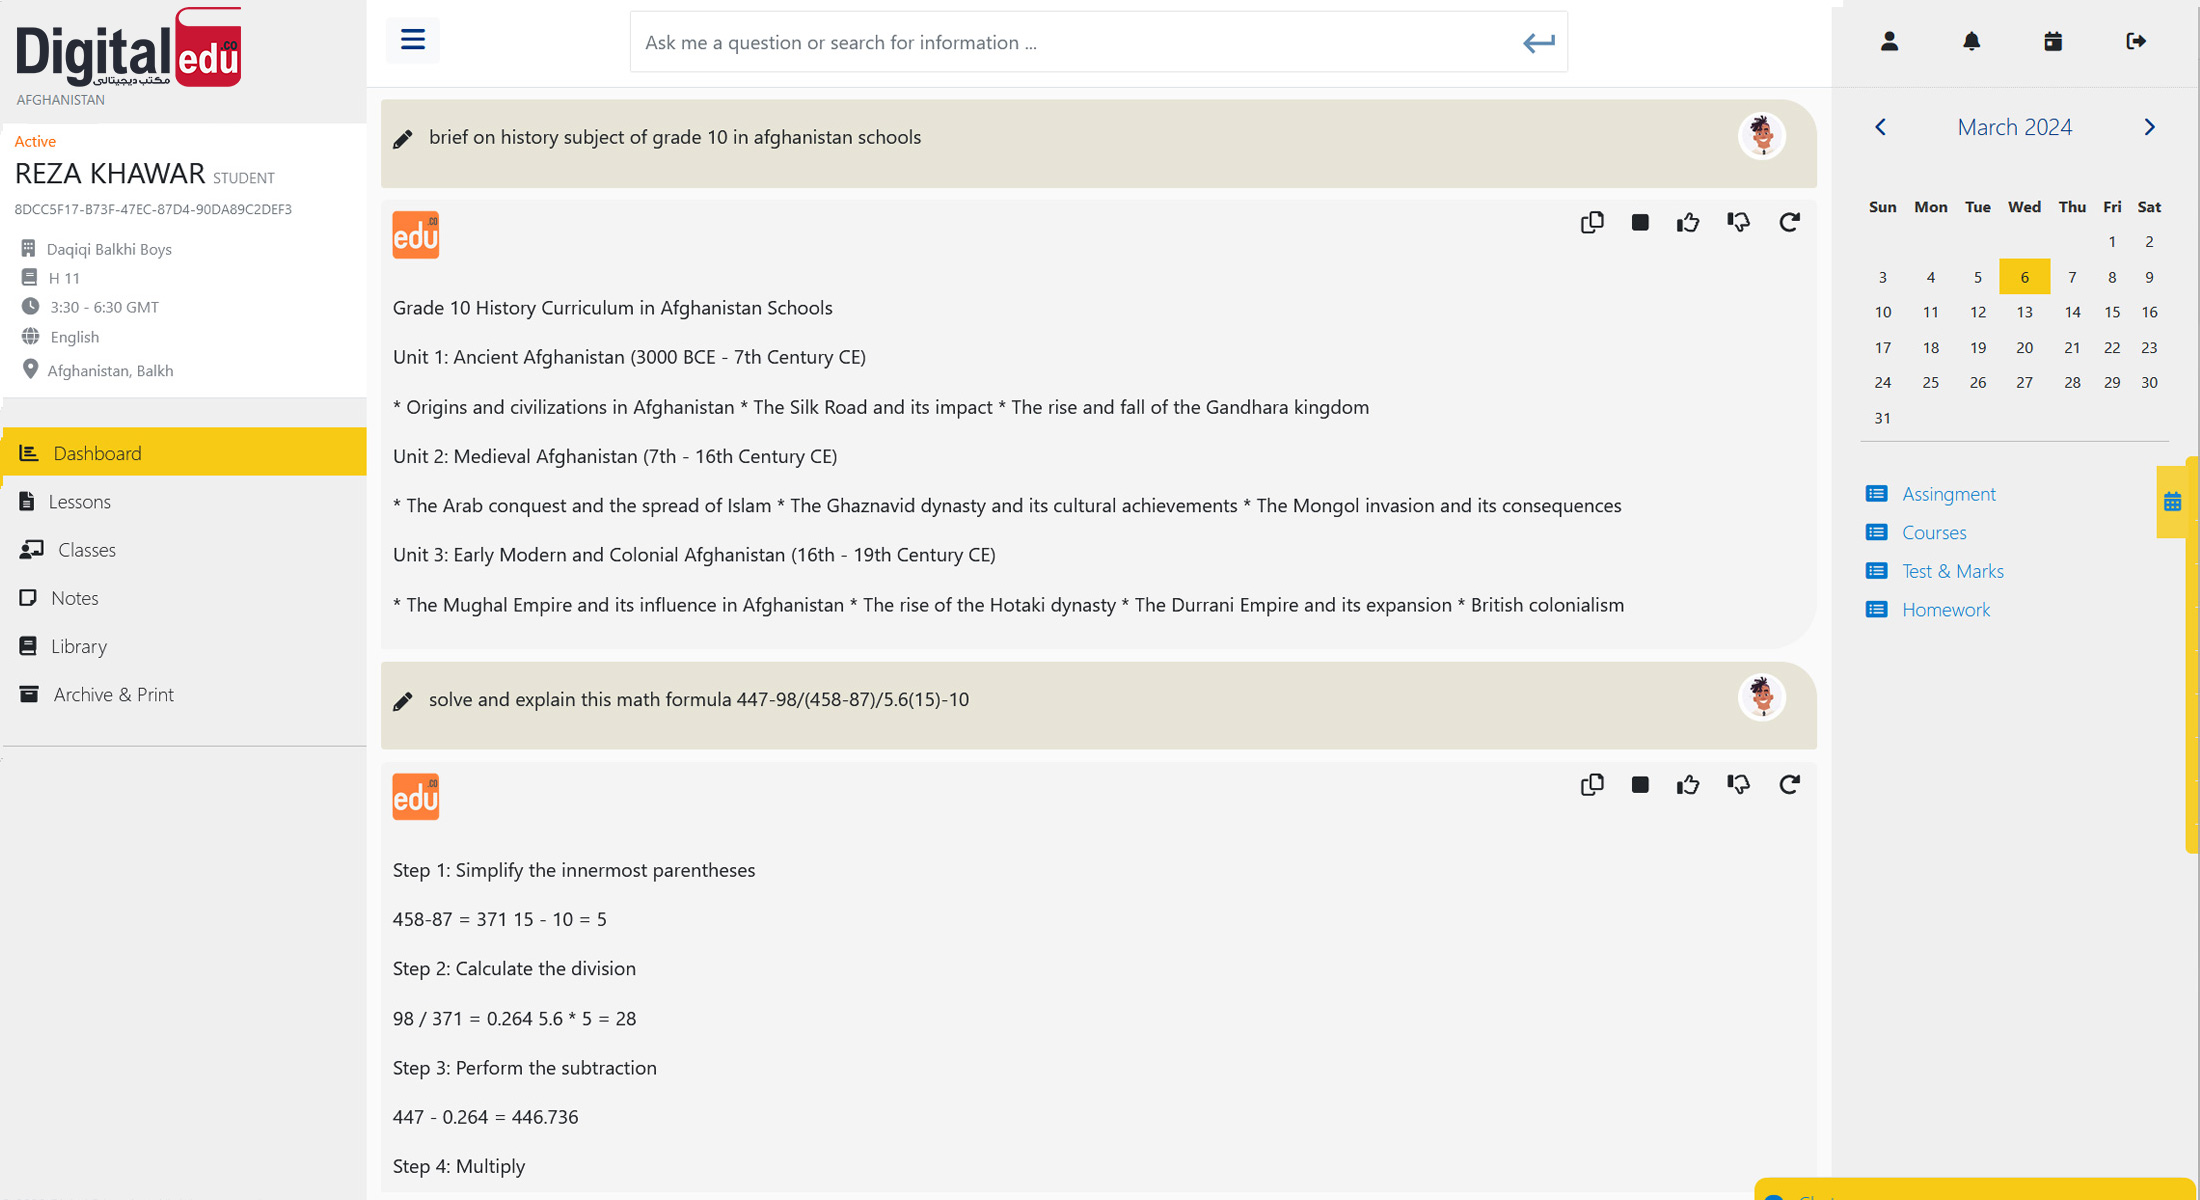Copy the math solution answer
The height and width of the screenshot is (1200, 2200).
[x=1592, y=784]
